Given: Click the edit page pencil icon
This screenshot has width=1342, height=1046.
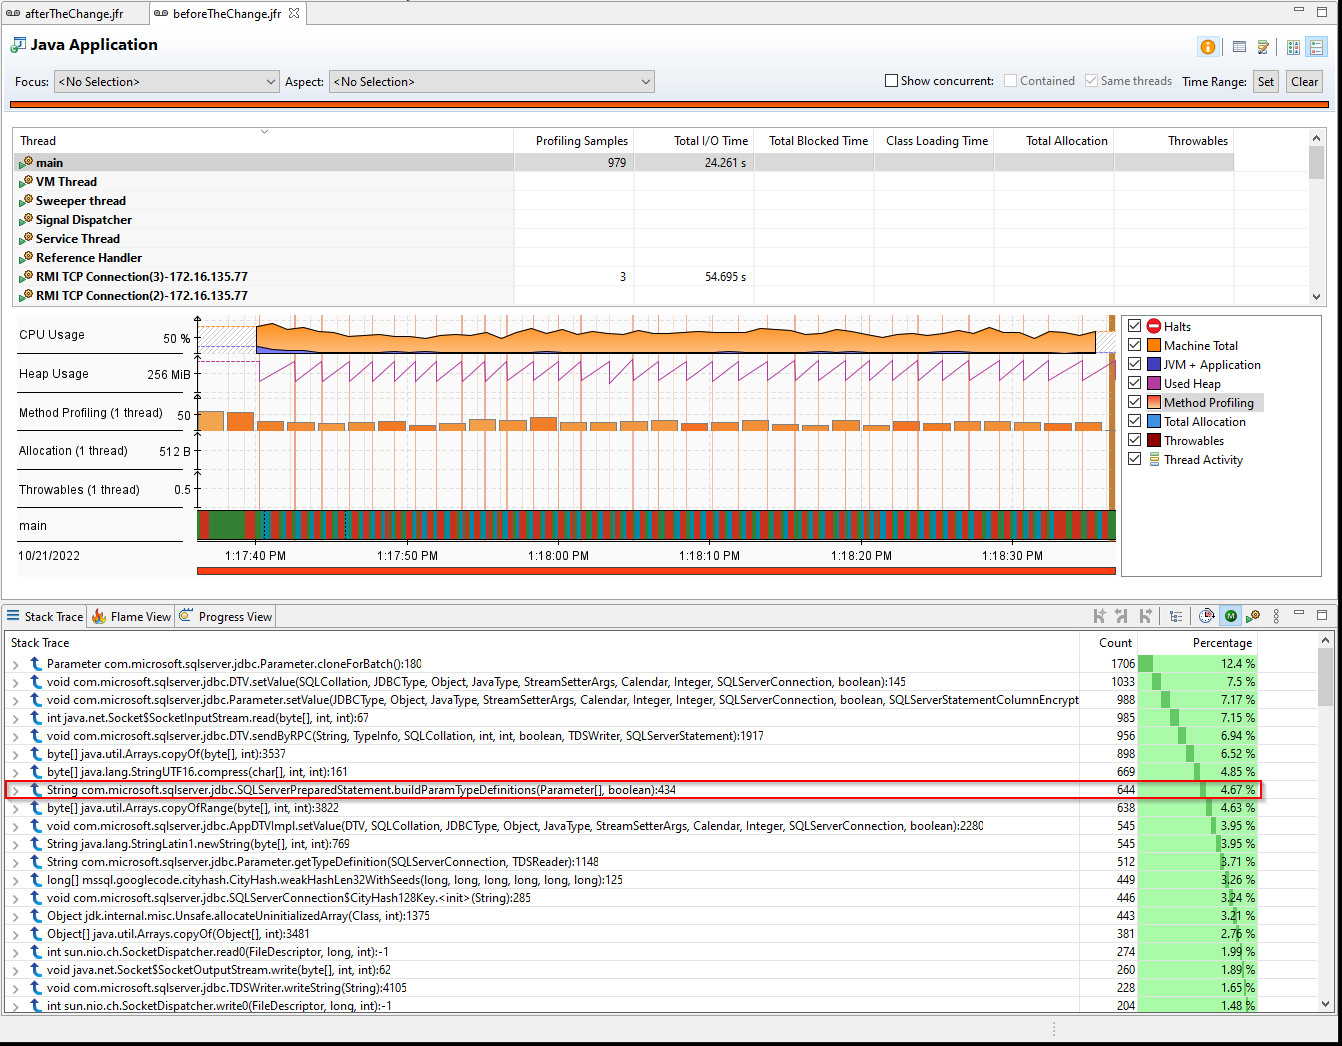Looking at the screenshot, I should pyautogui.click(x=1263, y=47).
